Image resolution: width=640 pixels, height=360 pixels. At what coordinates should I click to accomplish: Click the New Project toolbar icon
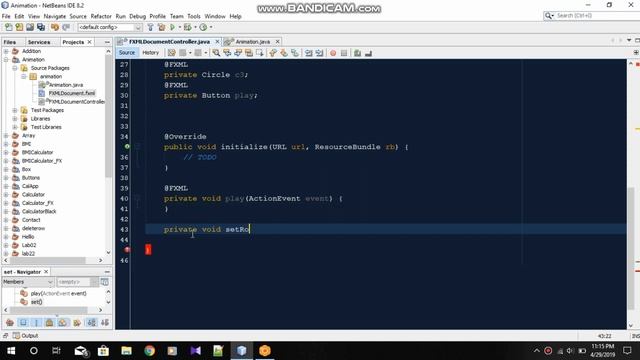coord(19,27)
